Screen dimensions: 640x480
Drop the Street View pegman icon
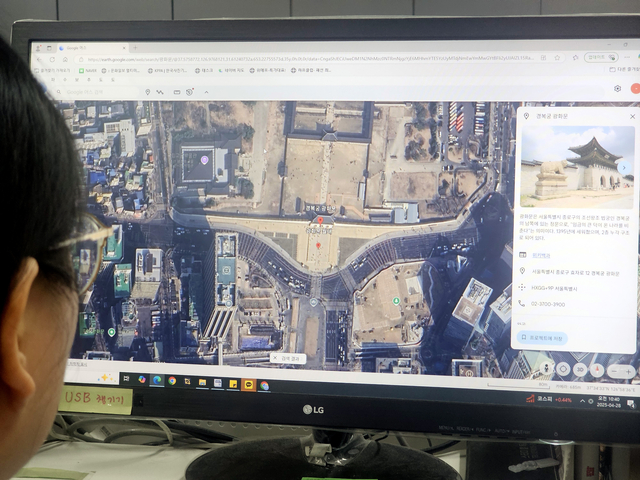click(x=546, y=368)
